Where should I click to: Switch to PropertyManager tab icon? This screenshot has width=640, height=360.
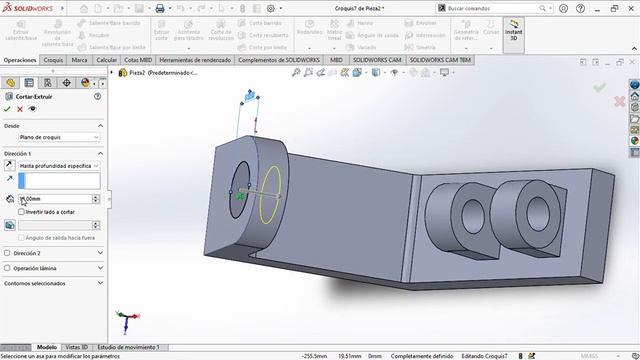[x=29, y=83]
